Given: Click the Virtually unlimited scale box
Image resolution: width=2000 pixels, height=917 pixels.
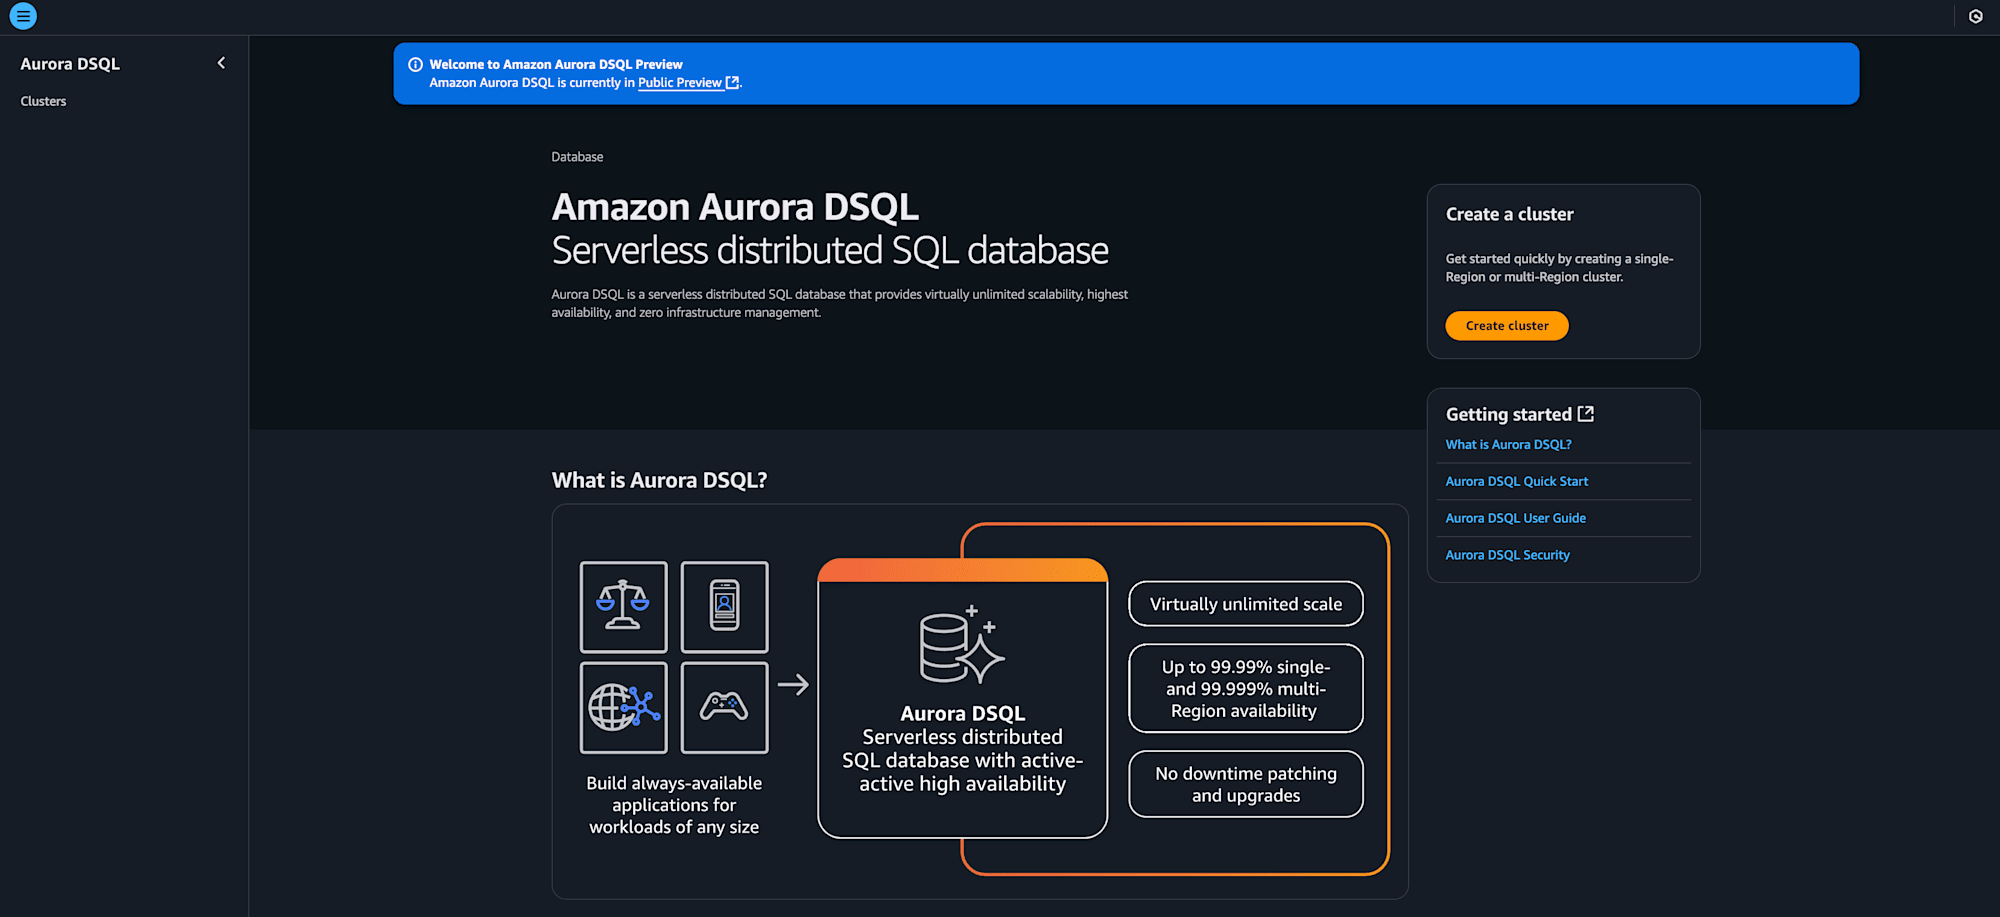Looking at the screenshot, I should (x=1246, y=604).
